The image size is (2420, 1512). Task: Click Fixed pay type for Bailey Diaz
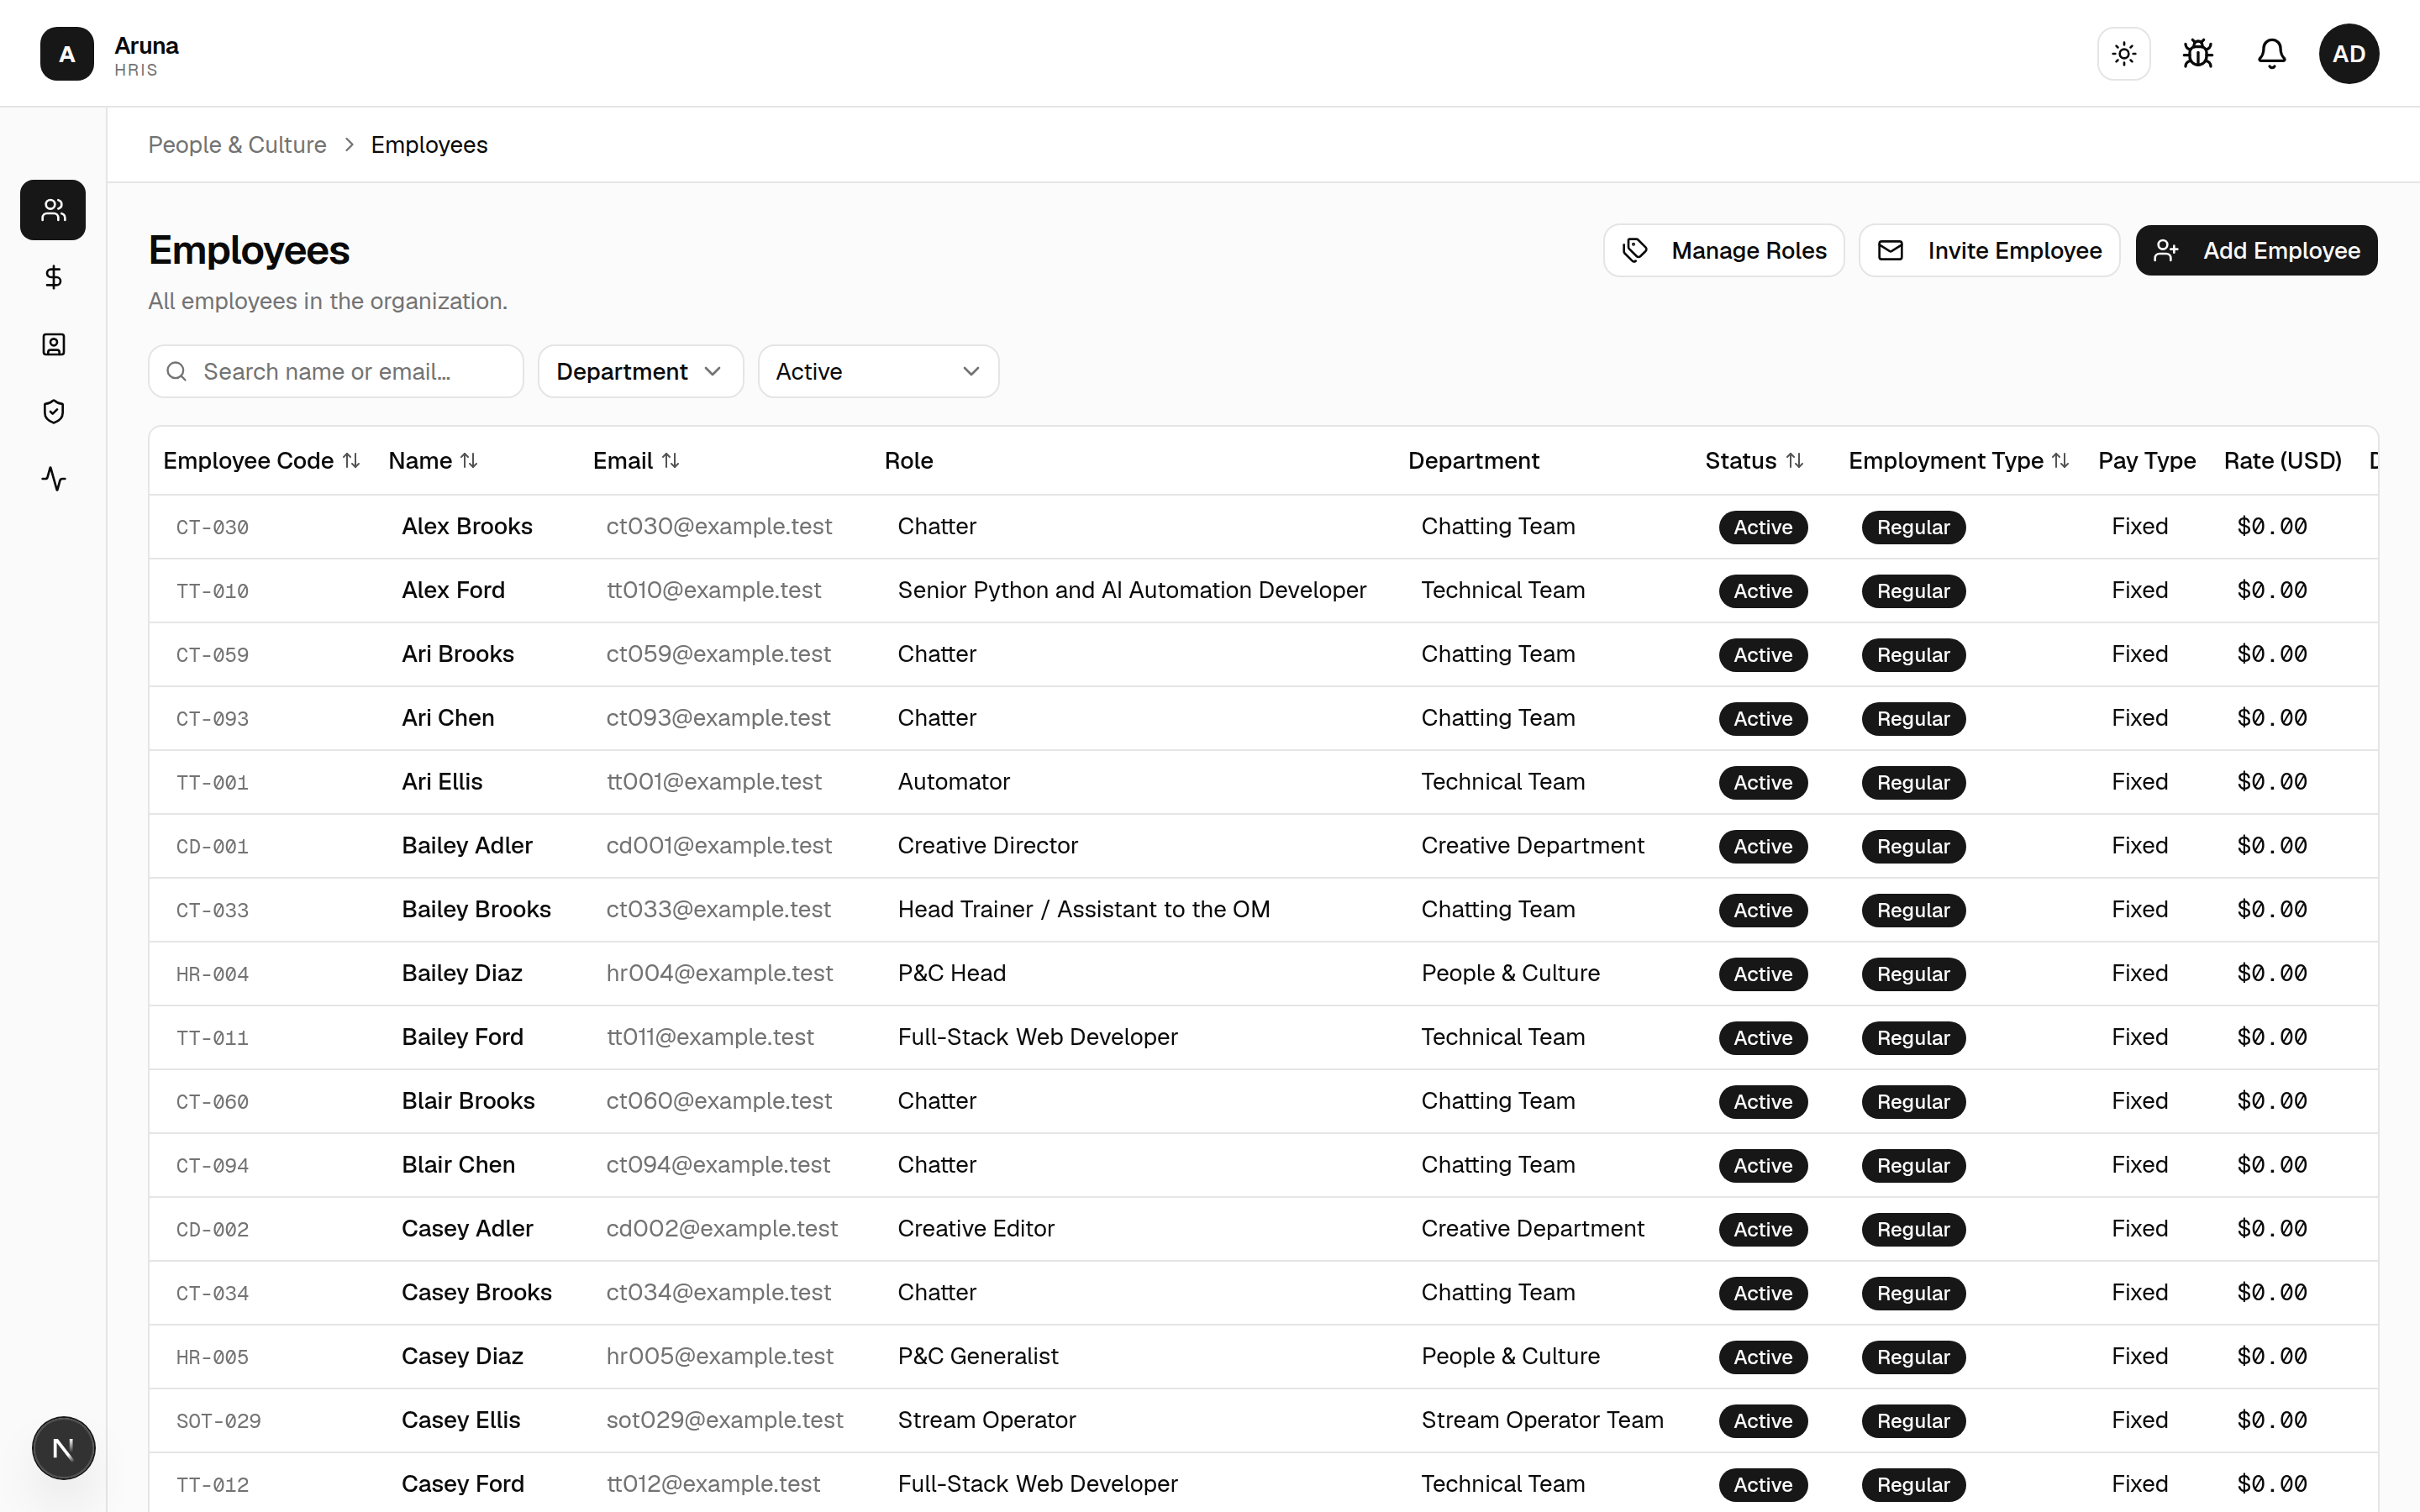click(x=2139, y=974)
